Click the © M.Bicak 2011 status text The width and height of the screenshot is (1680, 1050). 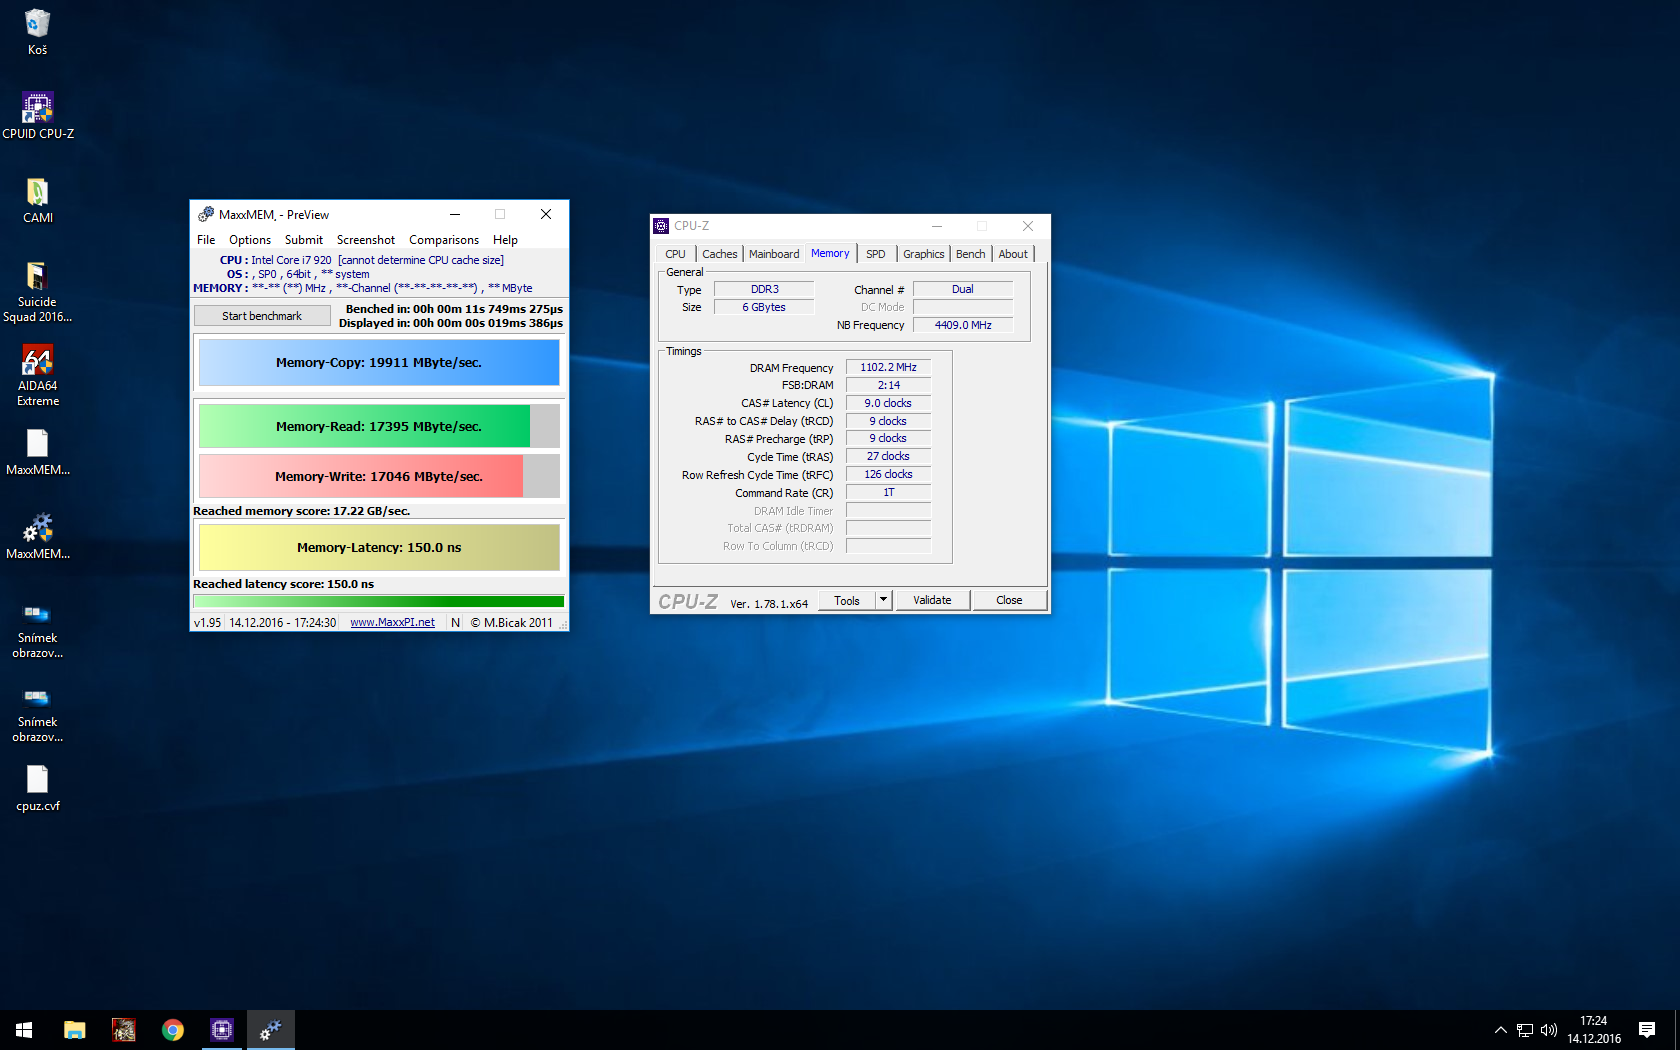pos(511,623)
